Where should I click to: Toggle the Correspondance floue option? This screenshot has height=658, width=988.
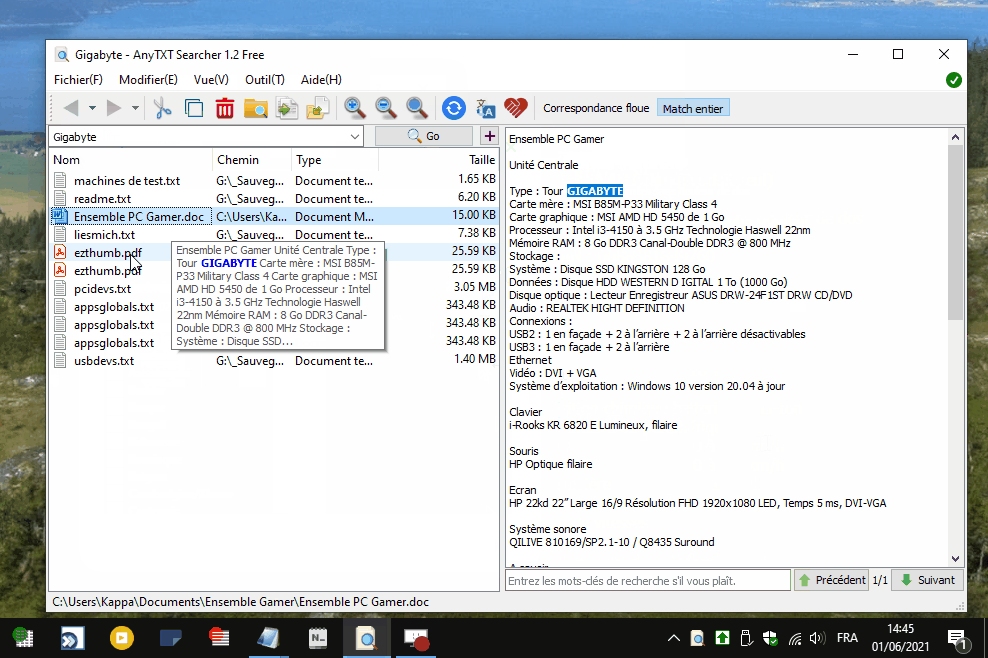596,108
